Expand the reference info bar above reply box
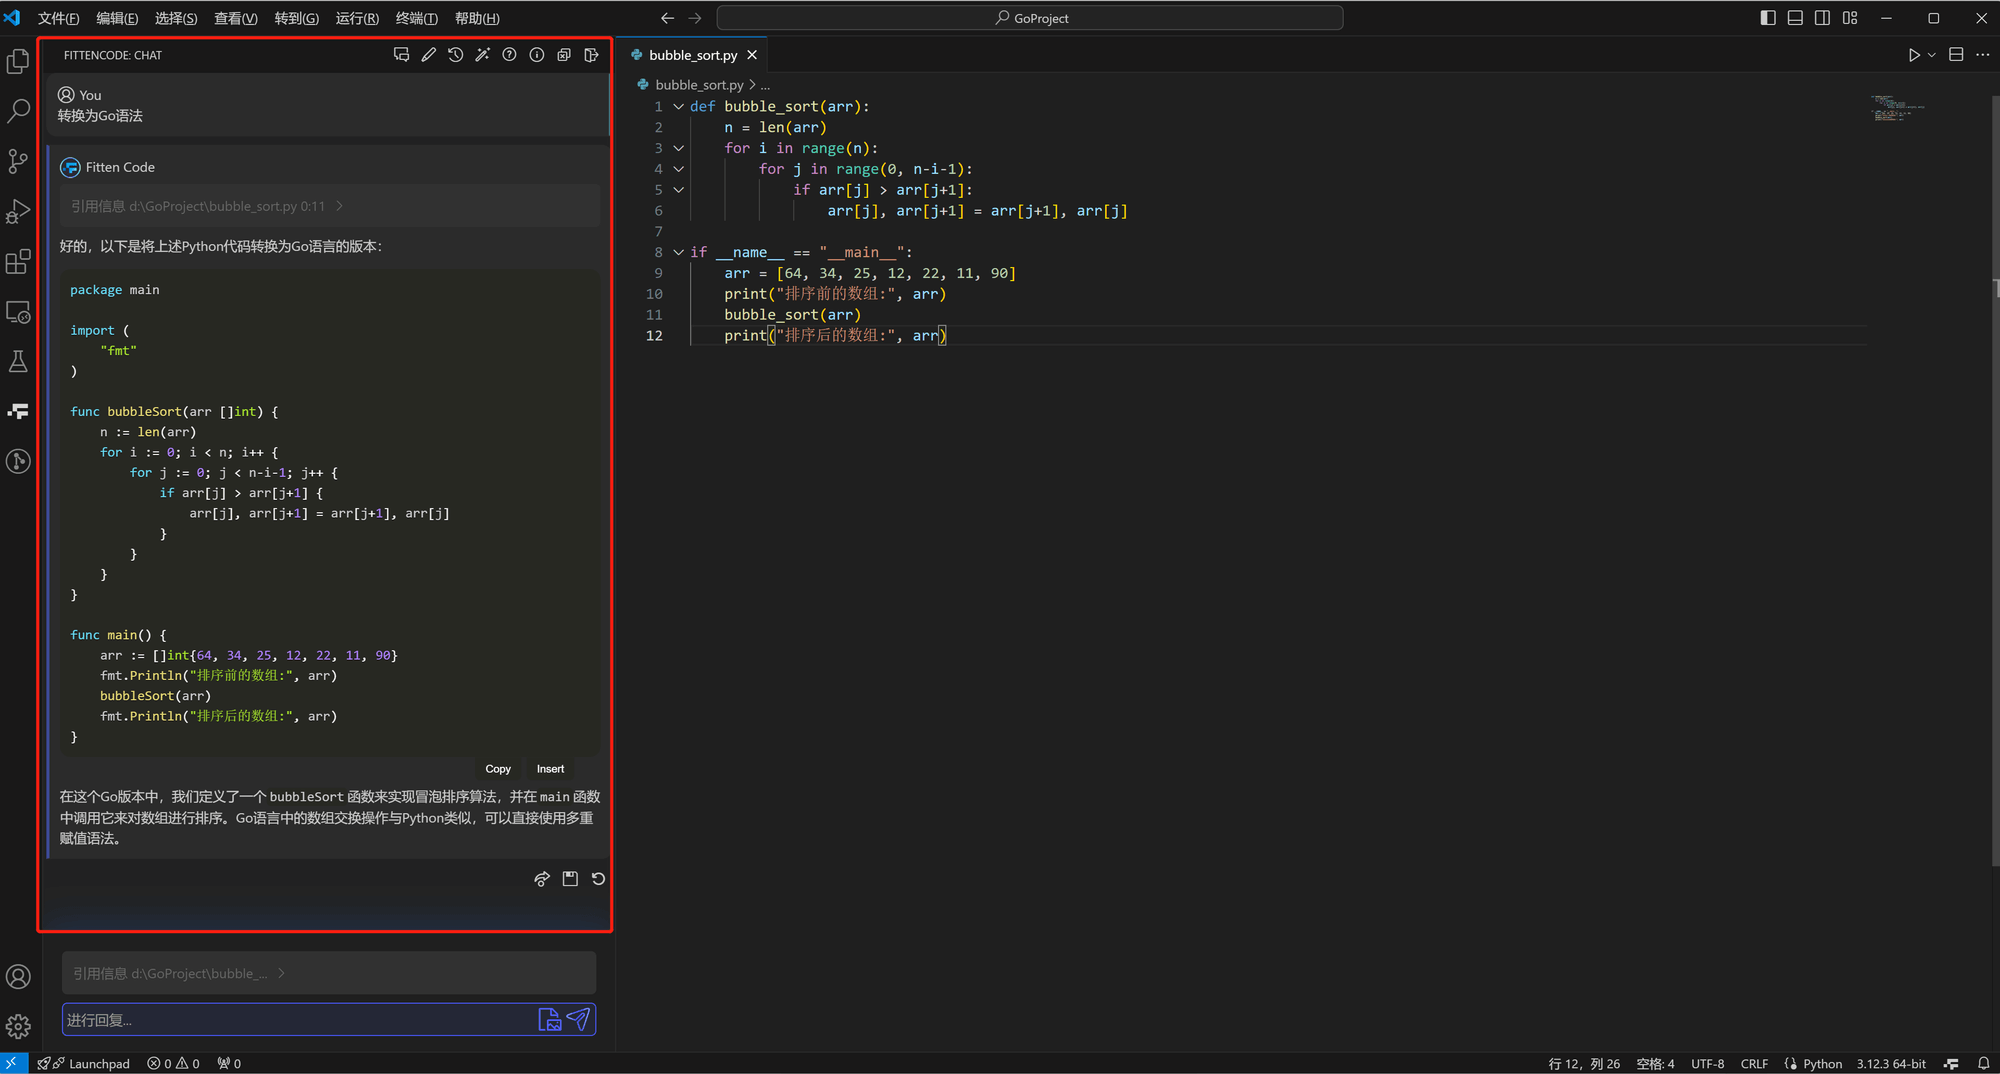 [x=329, y=973]
